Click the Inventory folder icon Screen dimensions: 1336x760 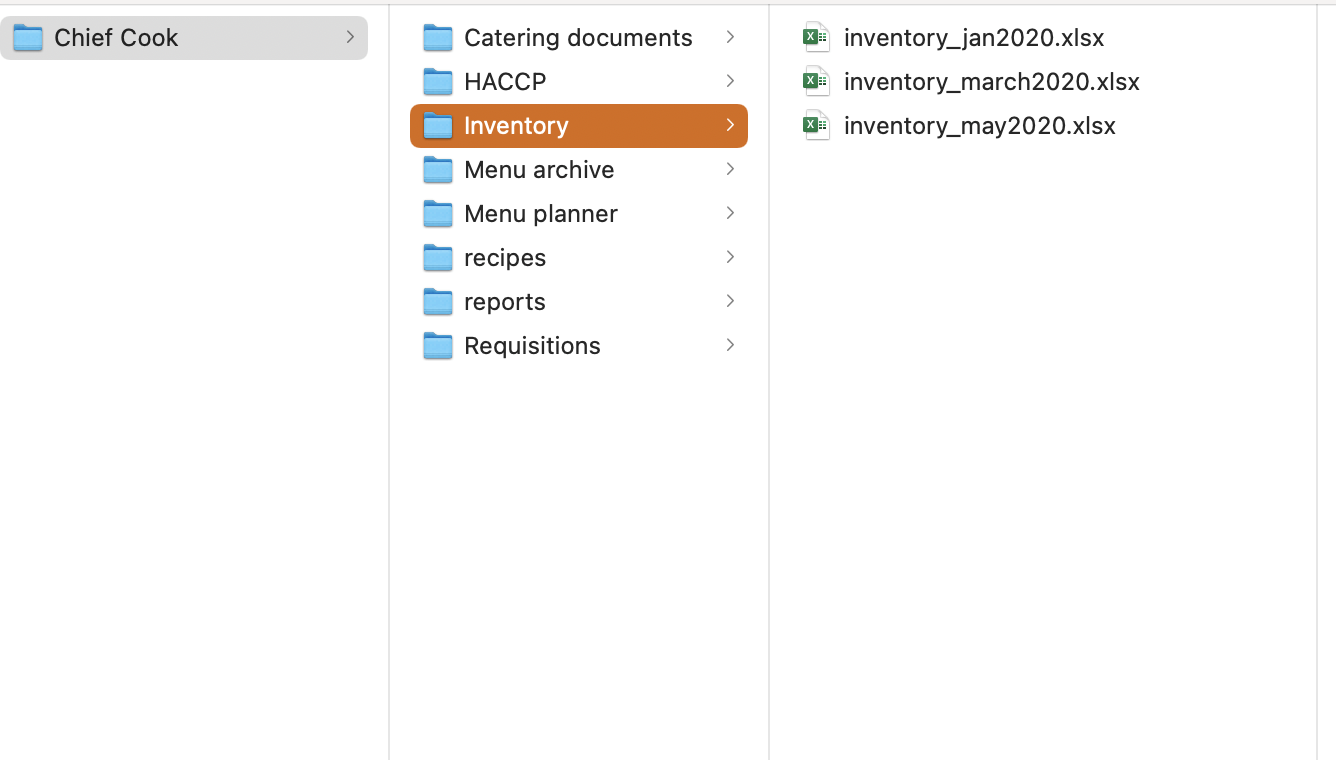438,126
